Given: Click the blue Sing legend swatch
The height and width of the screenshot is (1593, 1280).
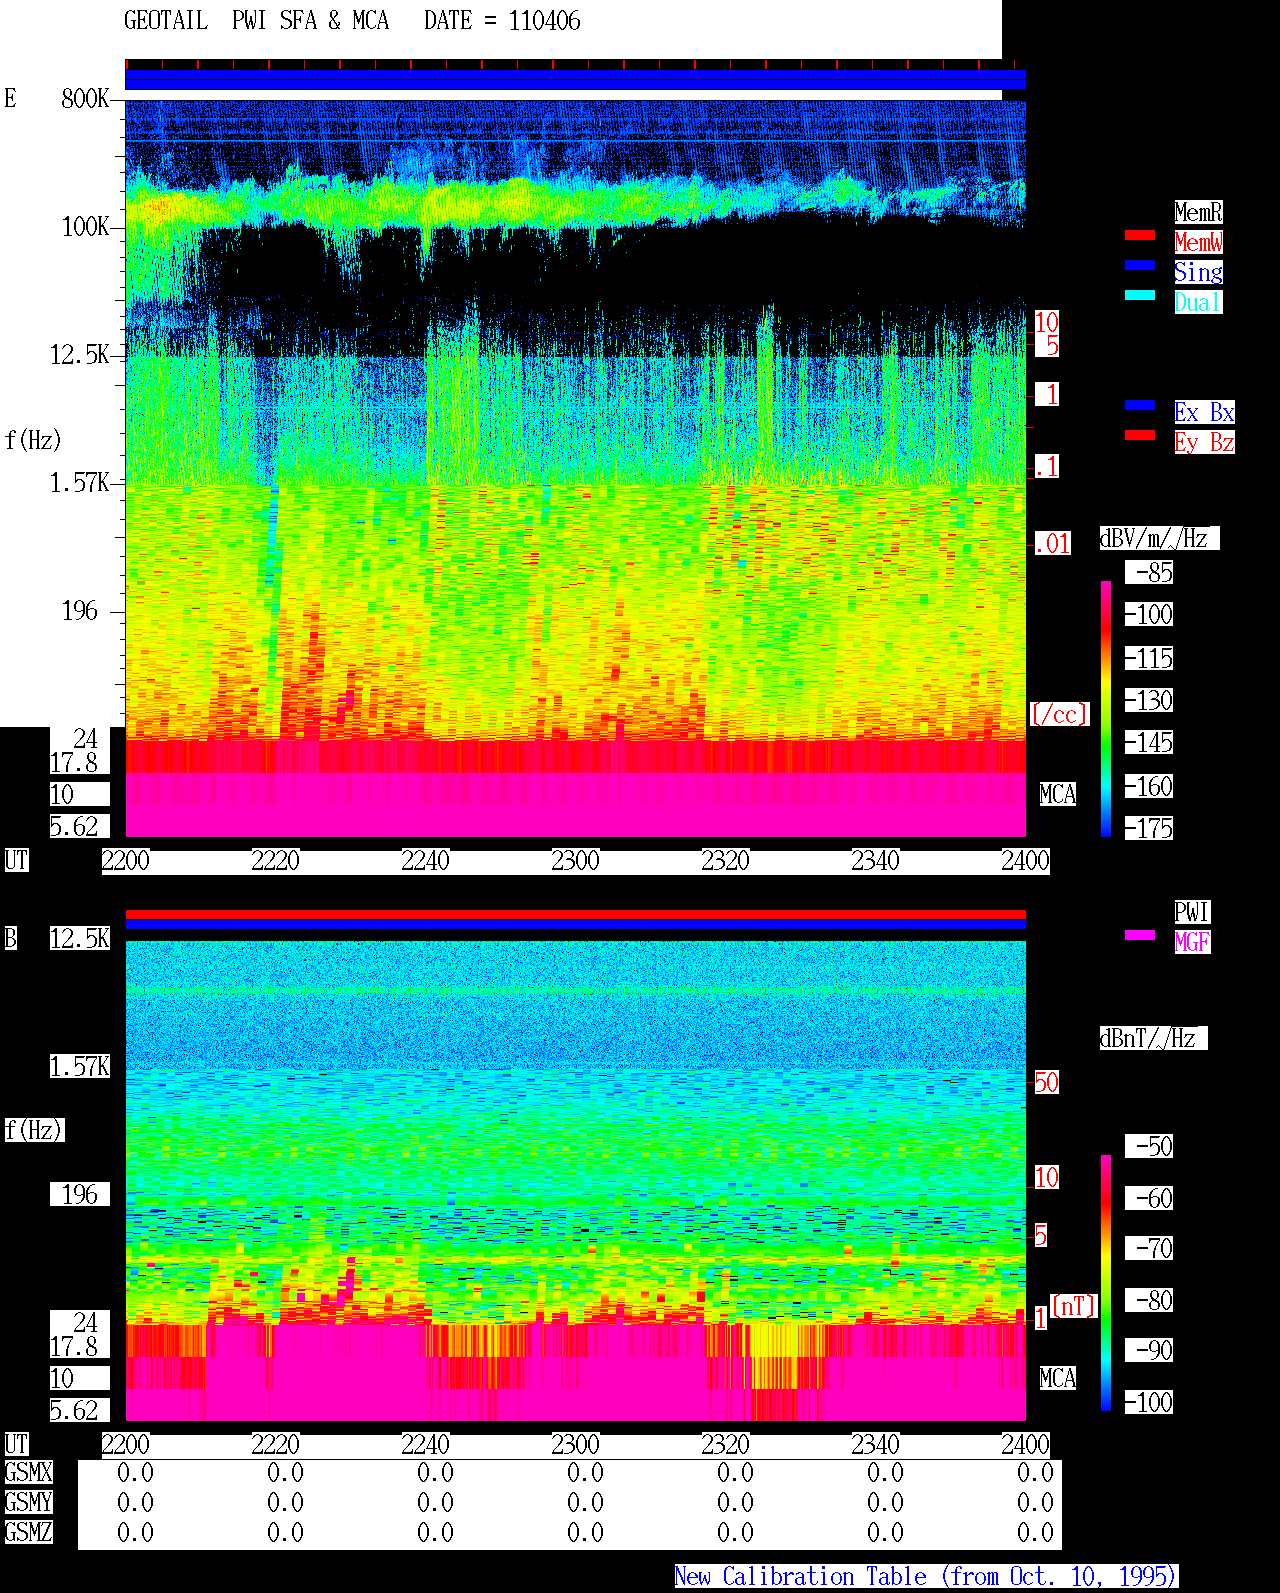Looking at the screenshot, I should click(1140, 265).
